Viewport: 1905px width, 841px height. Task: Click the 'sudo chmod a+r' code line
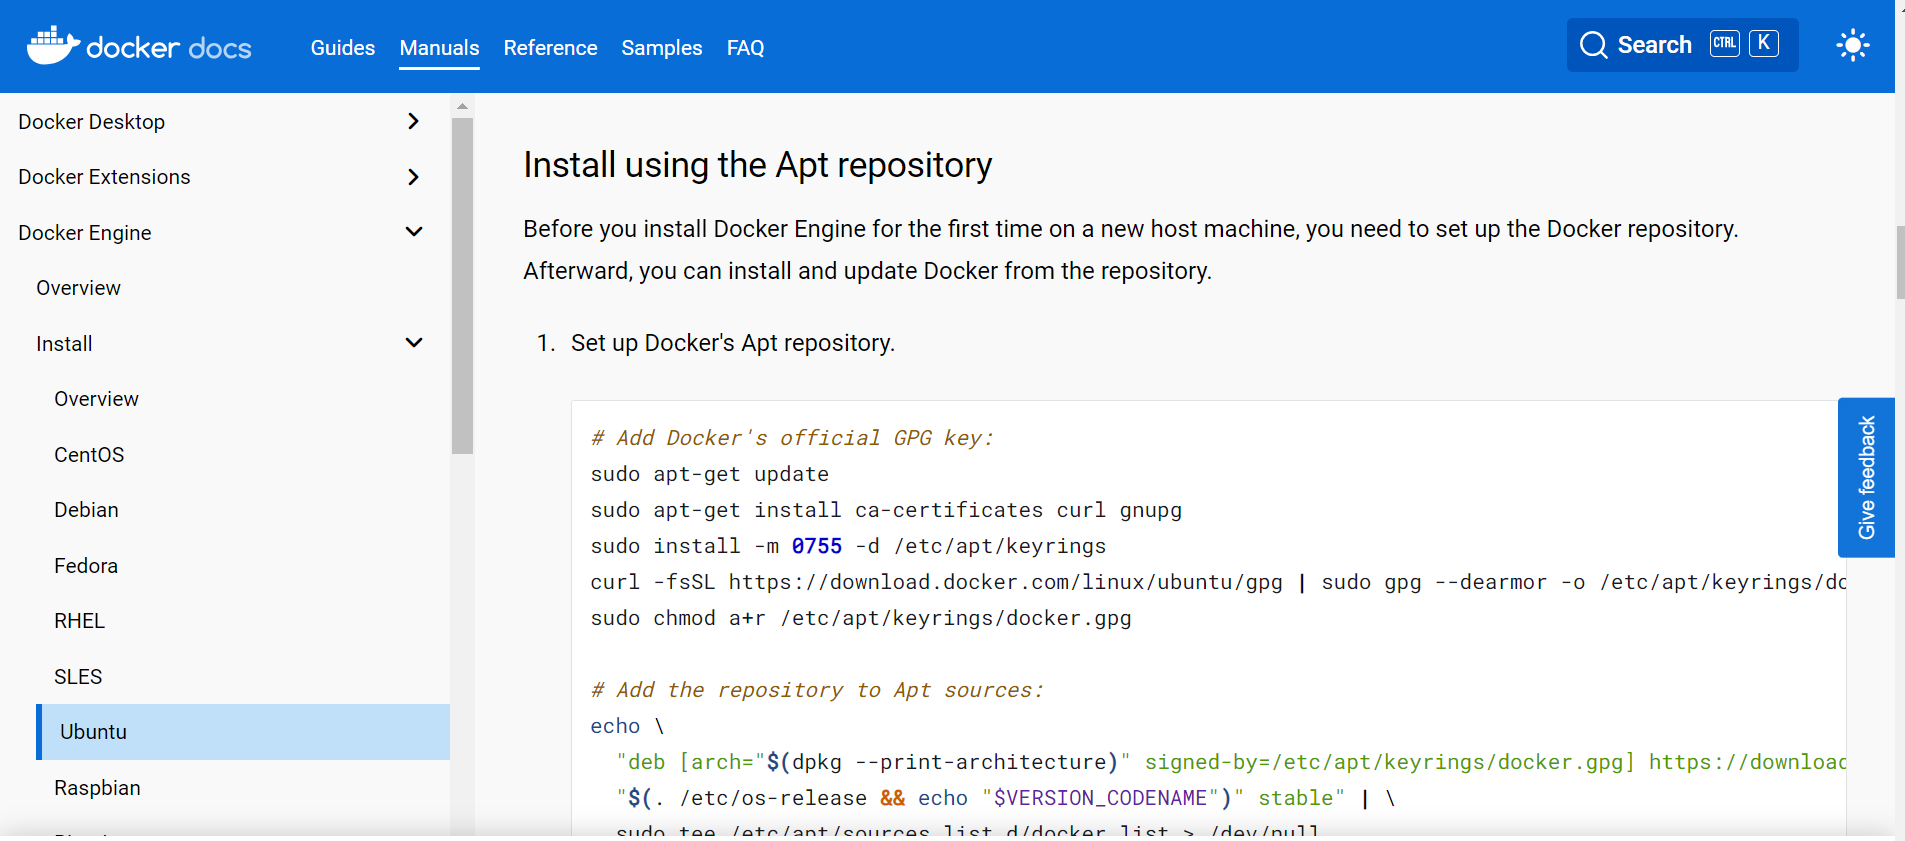[x=860, y=618]
